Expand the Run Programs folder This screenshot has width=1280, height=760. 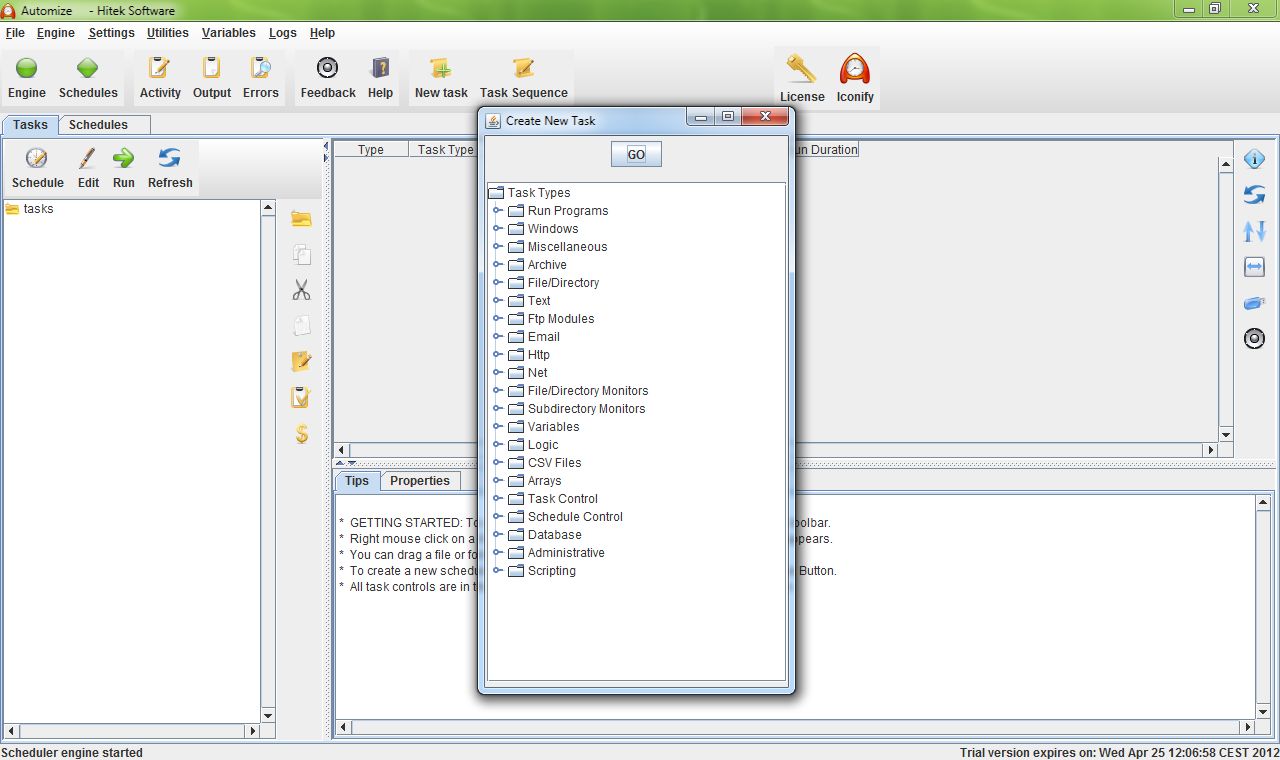click(x=498, y=211)
